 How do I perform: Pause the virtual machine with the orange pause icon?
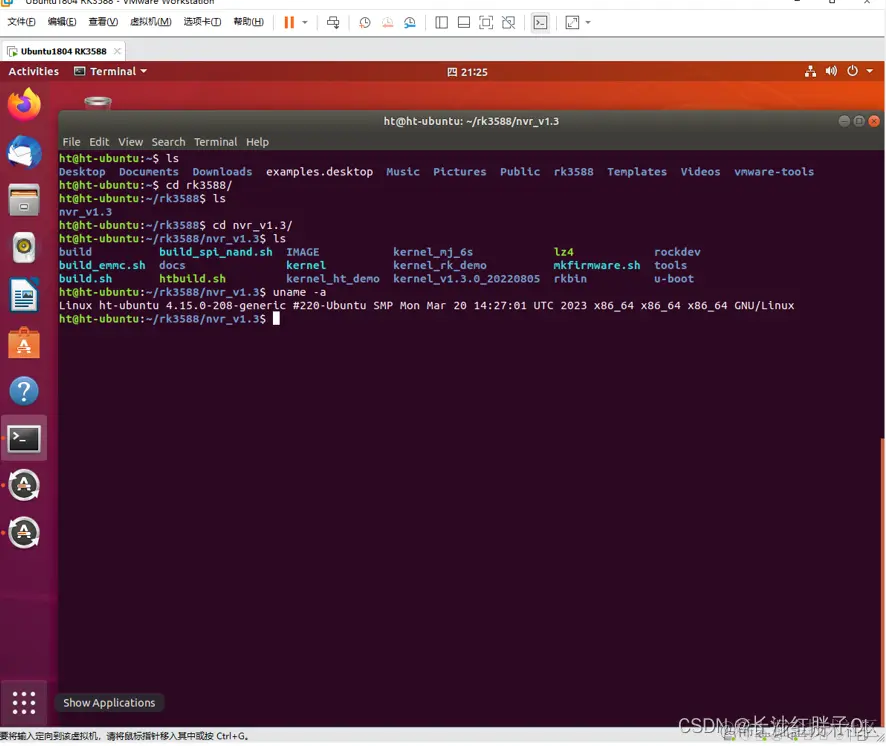point(289,23)
